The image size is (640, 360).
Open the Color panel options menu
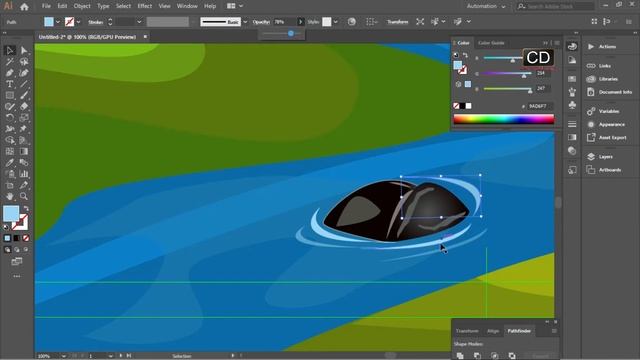click(x=557, y=43)
